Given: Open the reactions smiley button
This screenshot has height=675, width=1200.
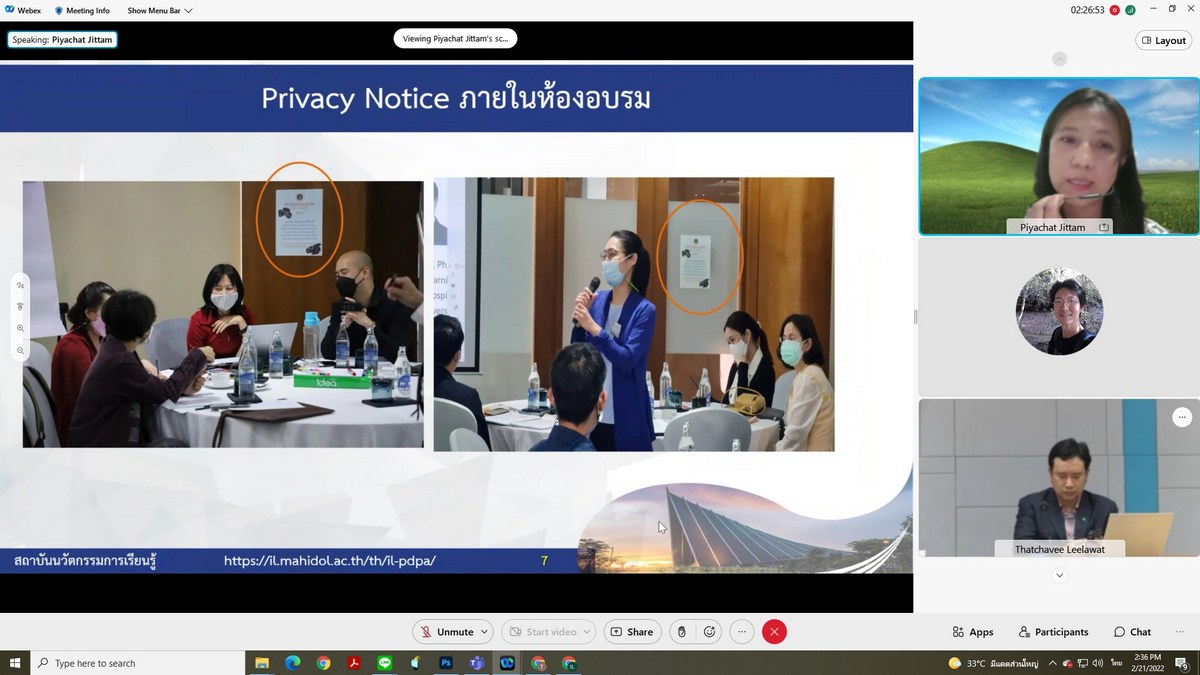Looking at the screenshot, I should (710, 632).
